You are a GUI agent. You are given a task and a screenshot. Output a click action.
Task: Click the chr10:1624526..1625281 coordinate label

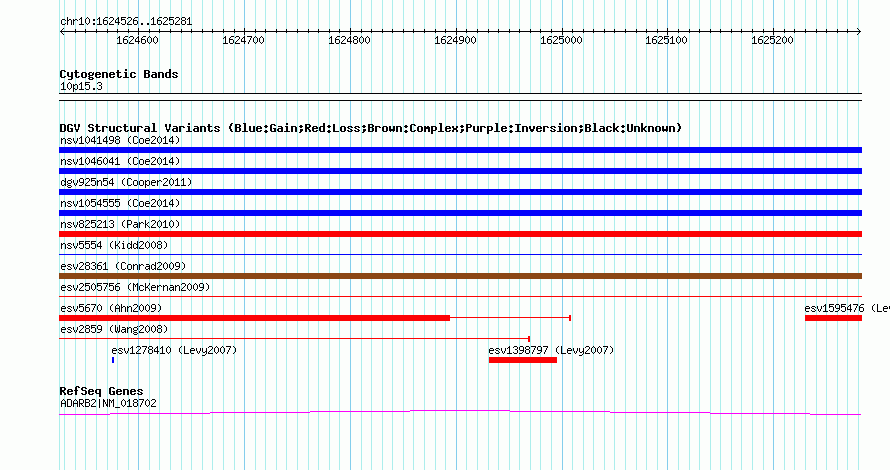(x=126, y=22)
